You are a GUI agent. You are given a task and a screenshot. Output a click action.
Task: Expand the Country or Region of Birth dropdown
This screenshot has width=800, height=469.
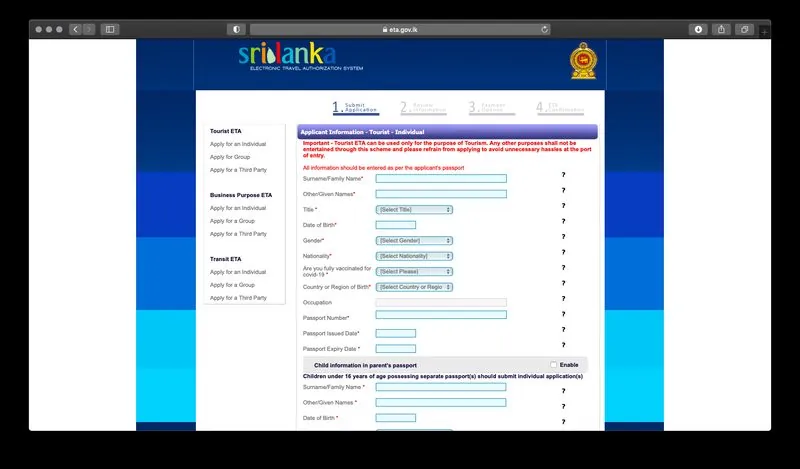pyautogui.click(x=414, y=287)
